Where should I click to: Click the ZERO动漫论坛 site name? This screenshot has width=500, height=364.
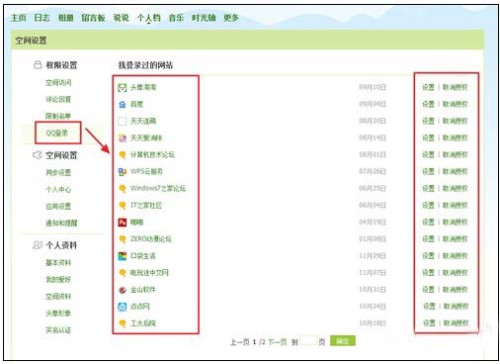tap(151, 239)
